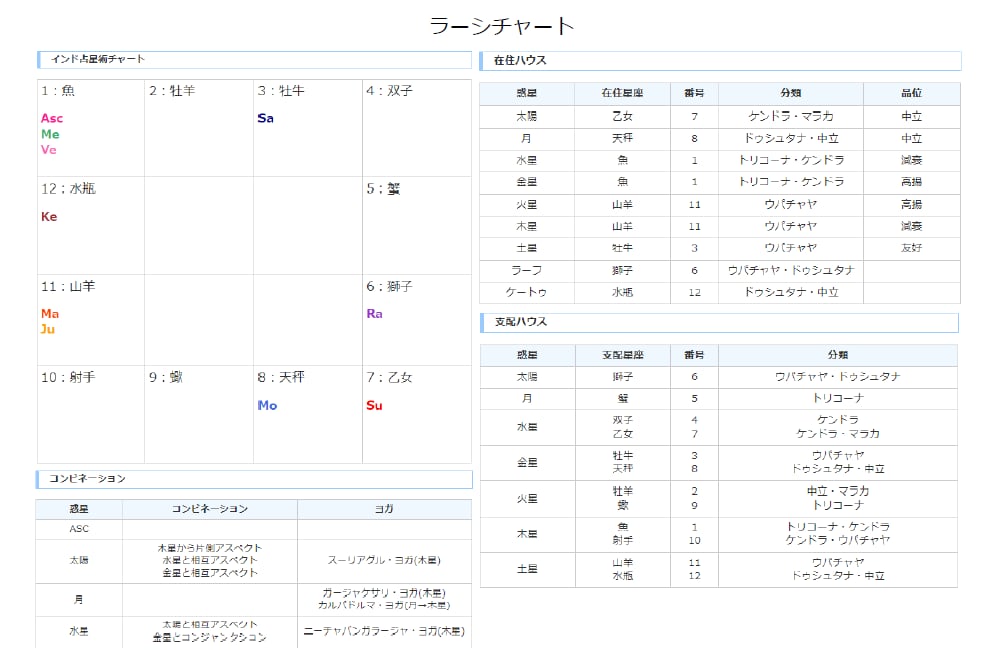Select the 支配ハウス section header
Screen dimensions: 997x650
pos(719,322)
